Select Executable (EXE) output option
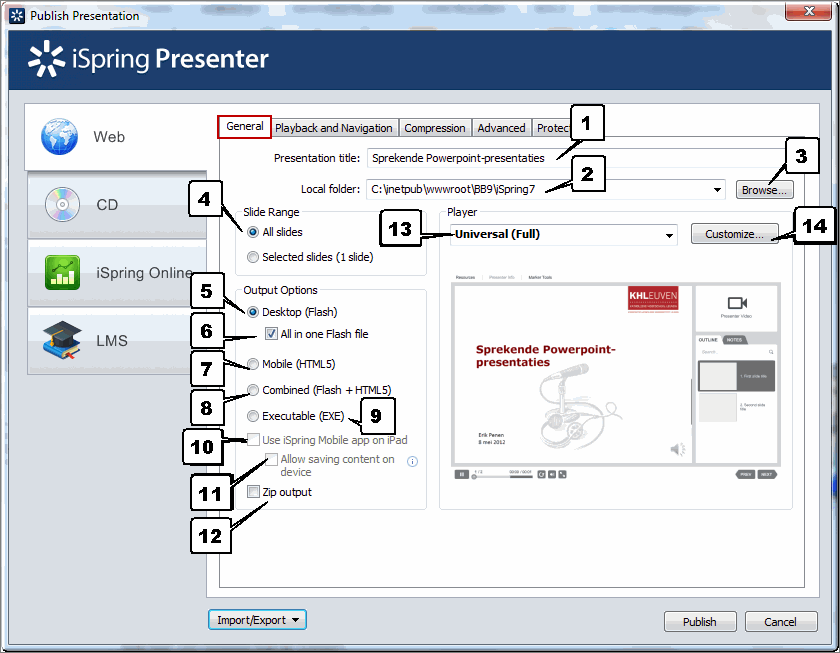Screen dimensions: 840x653 click(x=253, y=416)
